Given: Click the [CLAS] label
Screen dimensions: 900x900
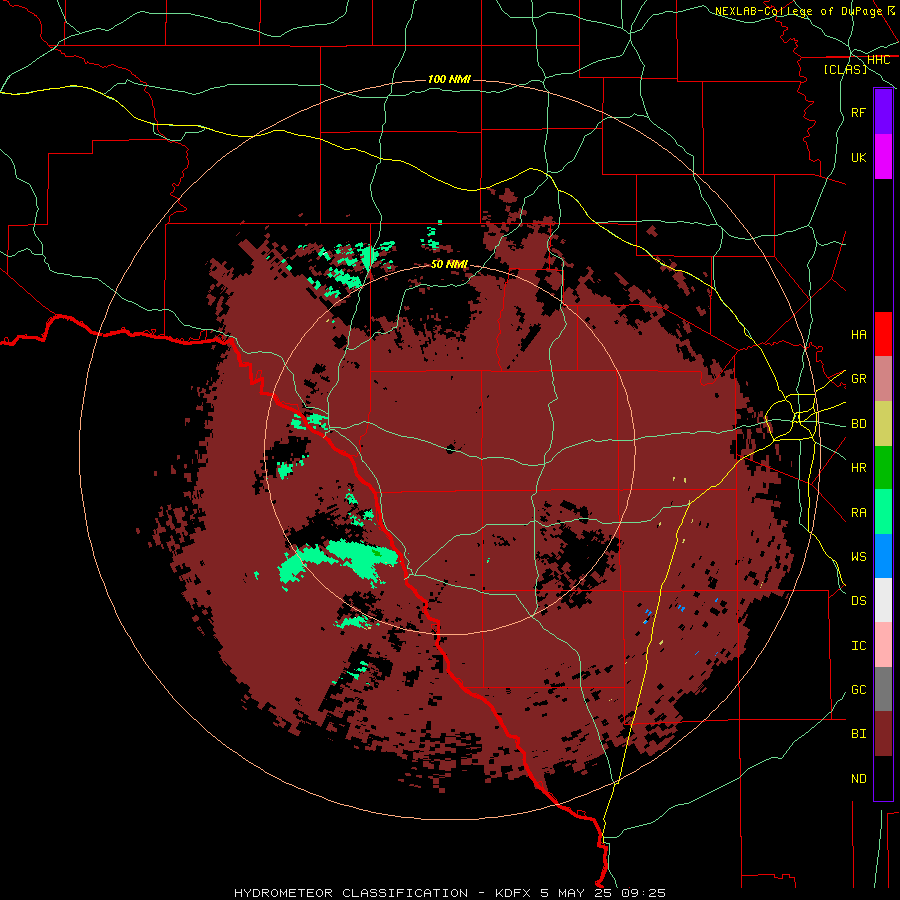Looking at the screenshot, I should pyautogui.click(x=845, y=69).
